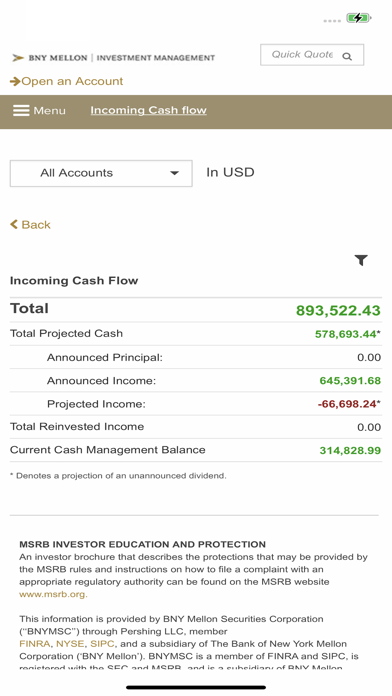The width and height of the screenshot is (392, 696).
Task: Tap the home indicator bar
Action: [x=196, y=688]
